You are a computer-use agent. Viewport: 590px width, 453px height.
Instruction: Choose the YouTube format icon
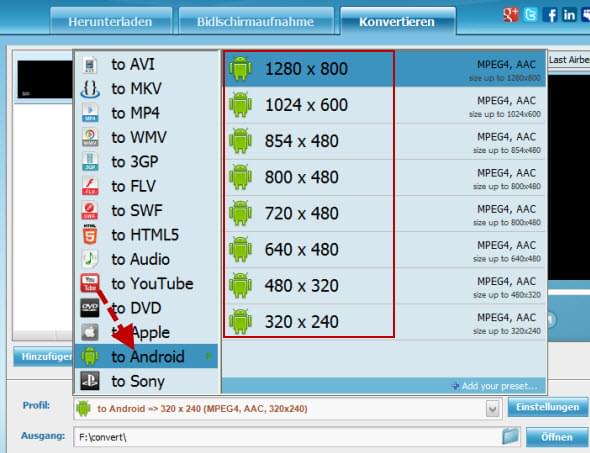click(x=90, y=283)
